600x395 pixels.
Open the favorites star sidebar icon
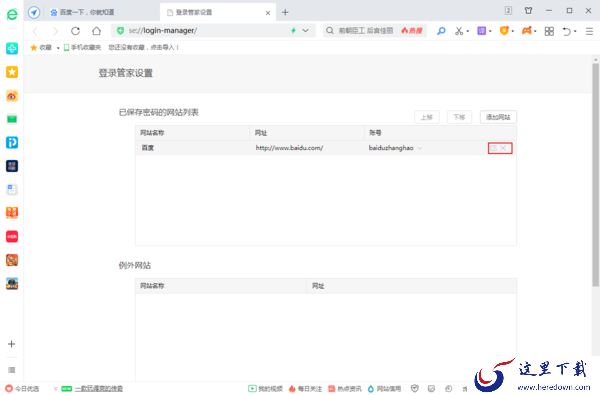point(12,72)
